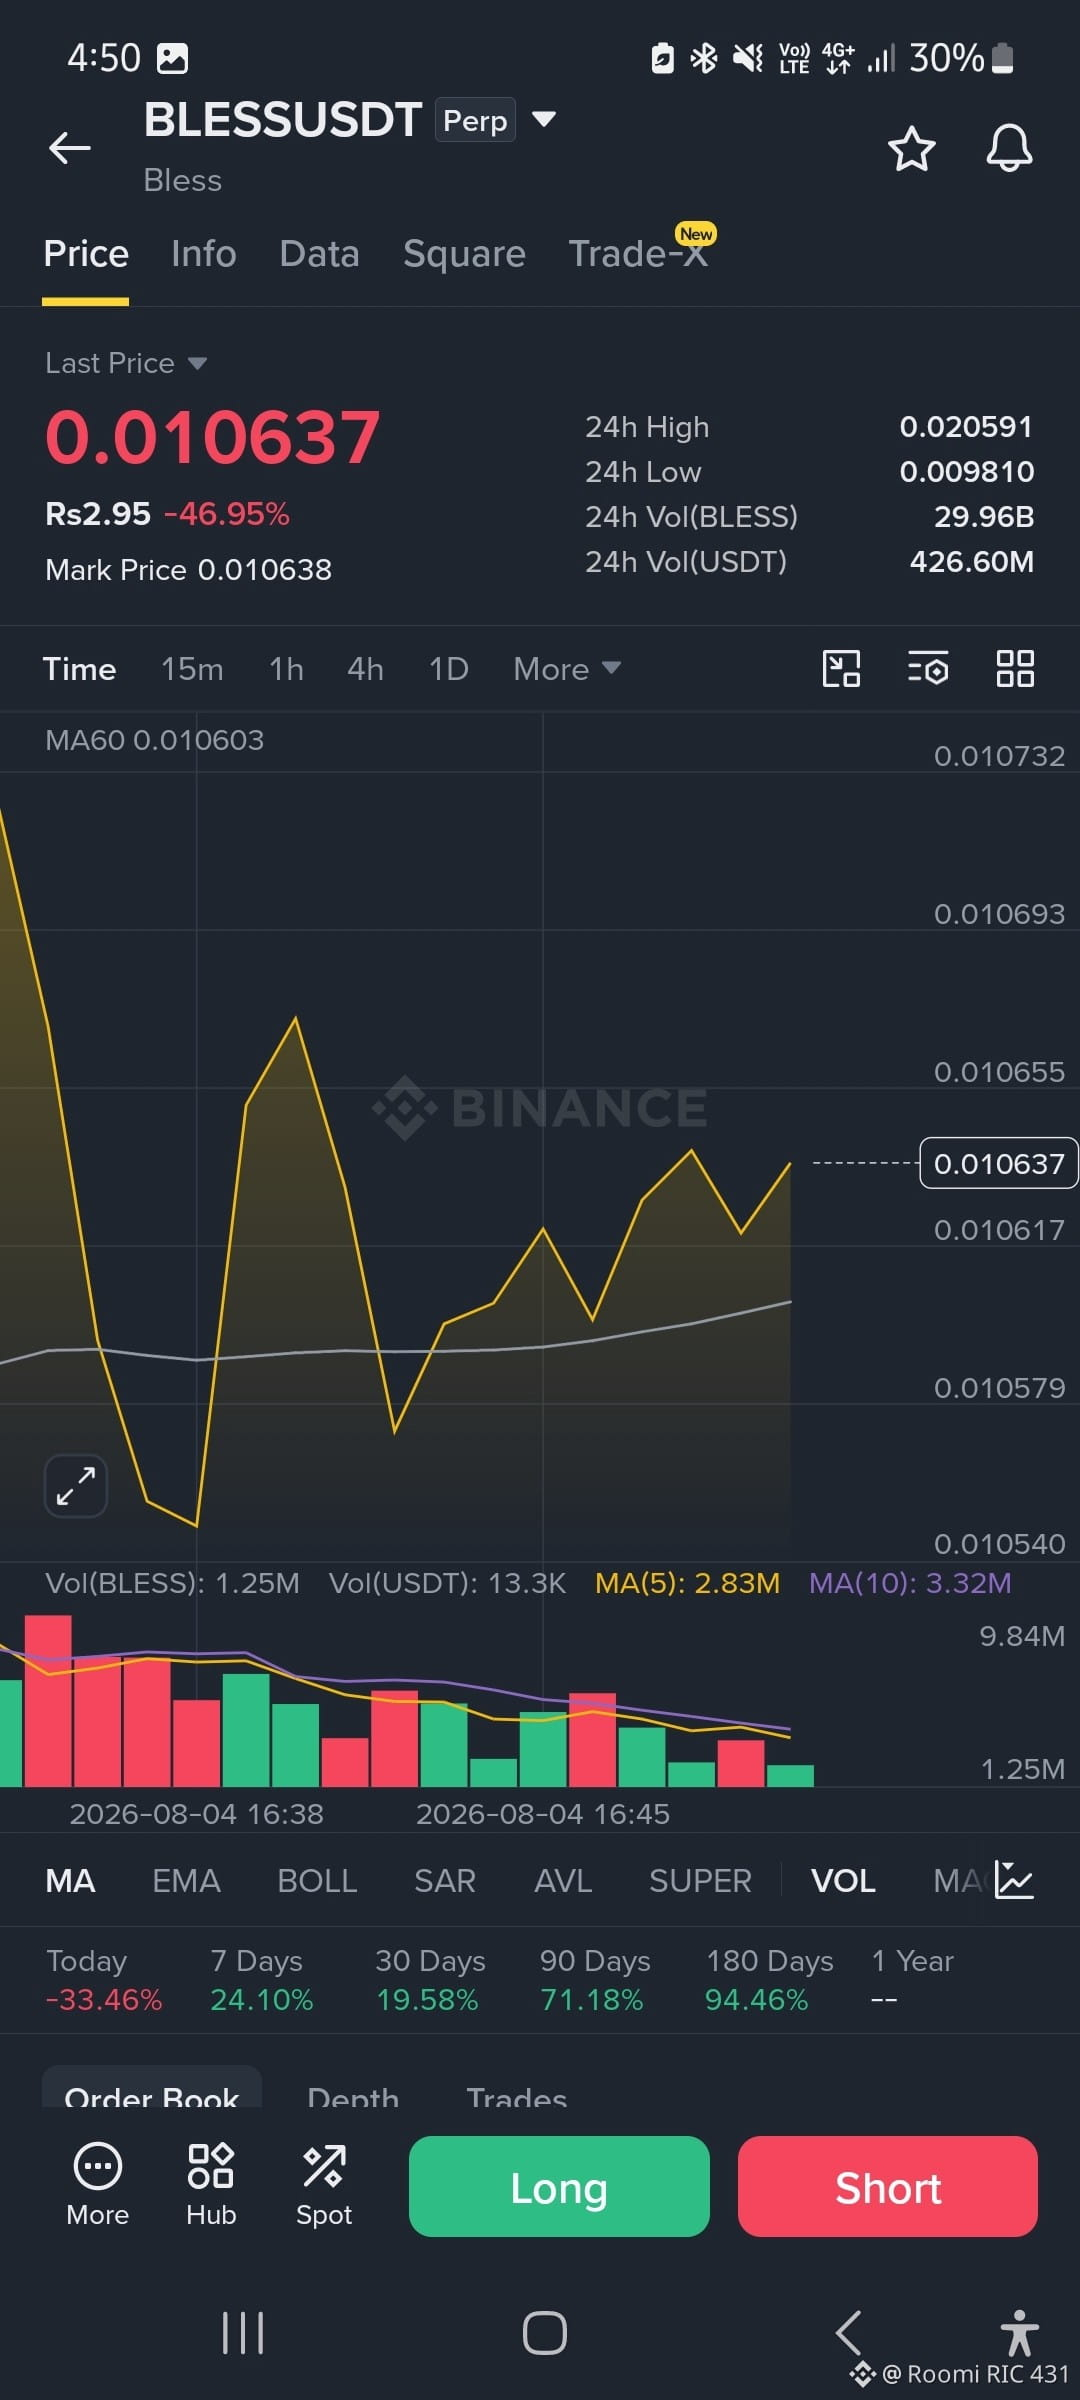Toggle BOLL indicator
1080x2400 pixels.
pyautogui.click(x=317, y=1880)
